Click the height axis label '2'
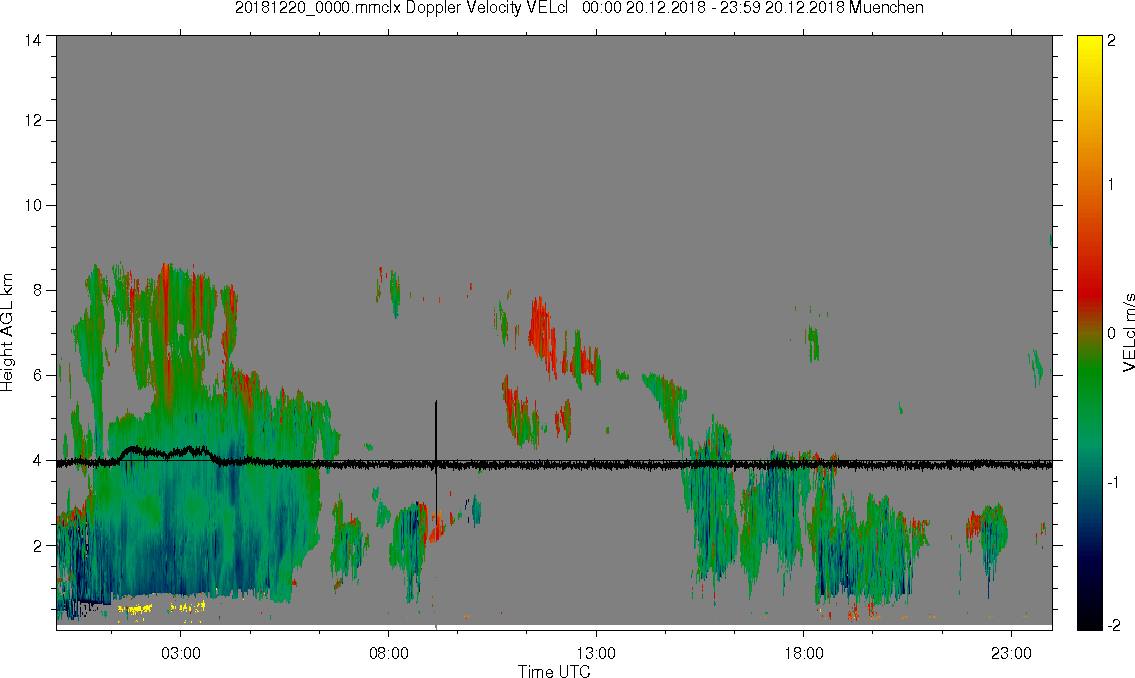Viewport: 1135px width, 678px height. [x=38, y=546]
